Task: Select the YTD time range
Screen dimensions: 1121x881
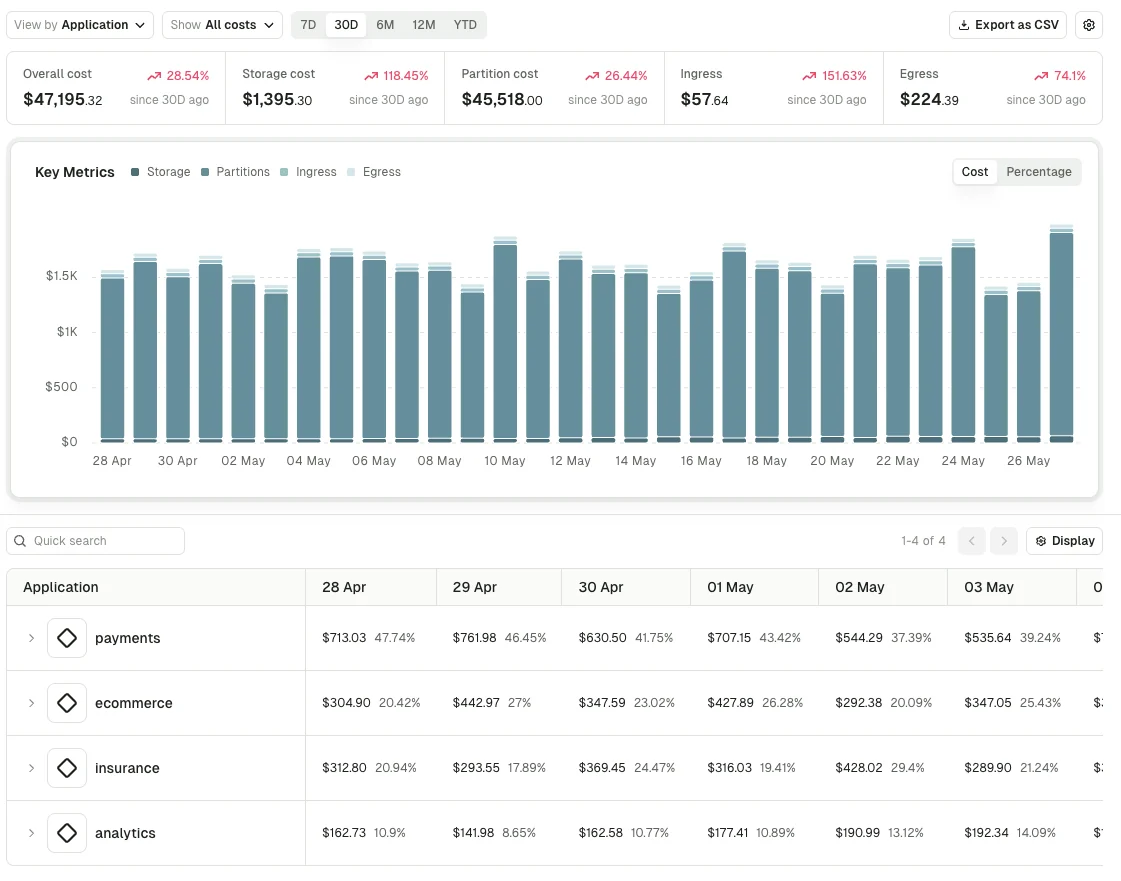Action: pos(465,25)
